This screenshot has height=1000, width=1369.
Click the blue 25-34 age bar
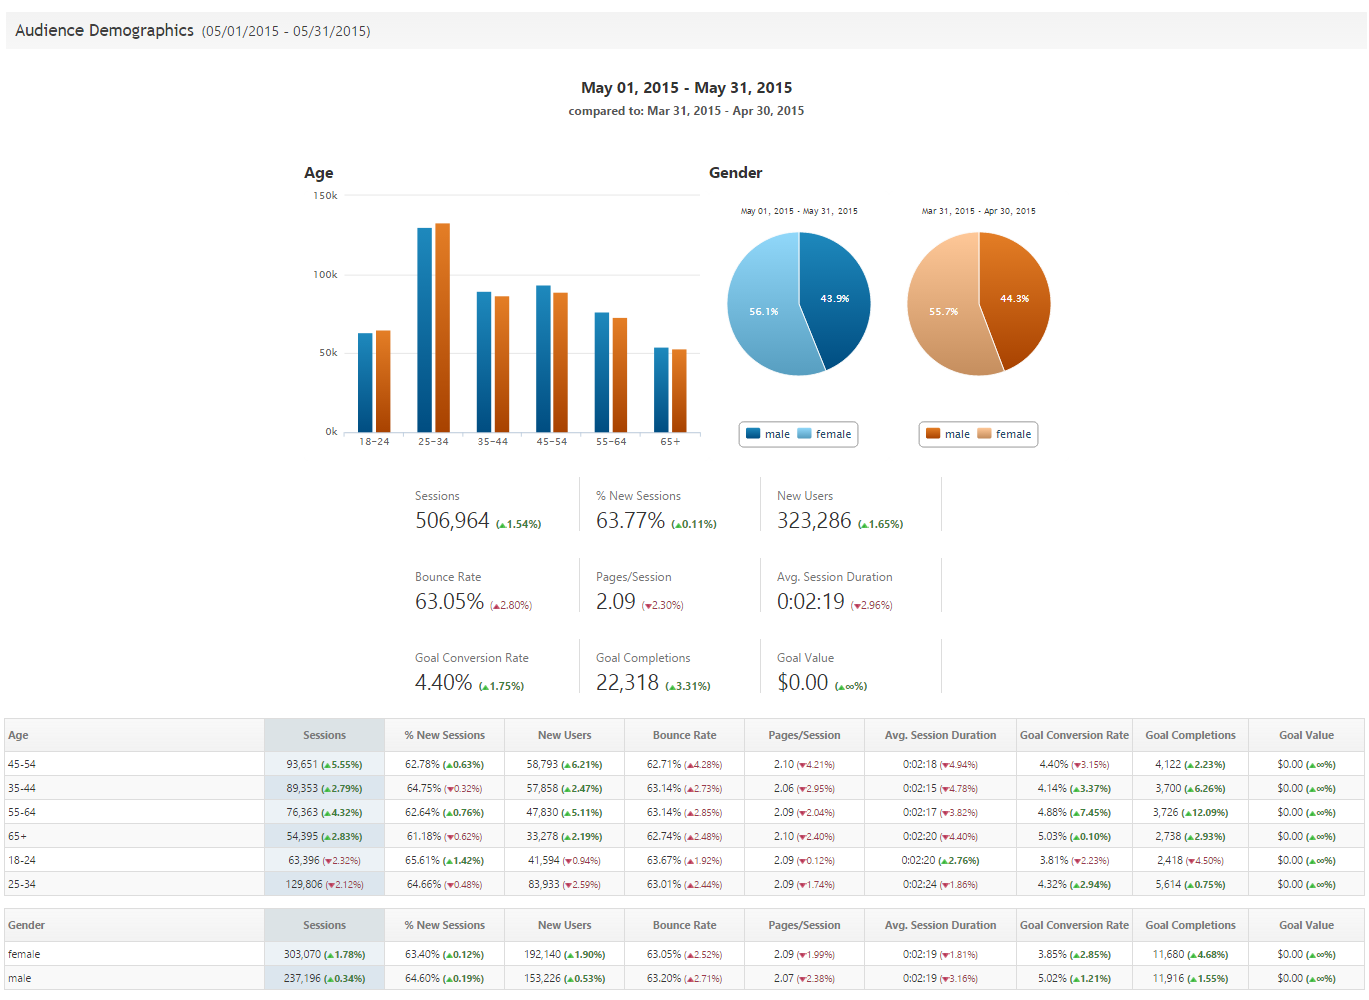click(x=425, y=330)
